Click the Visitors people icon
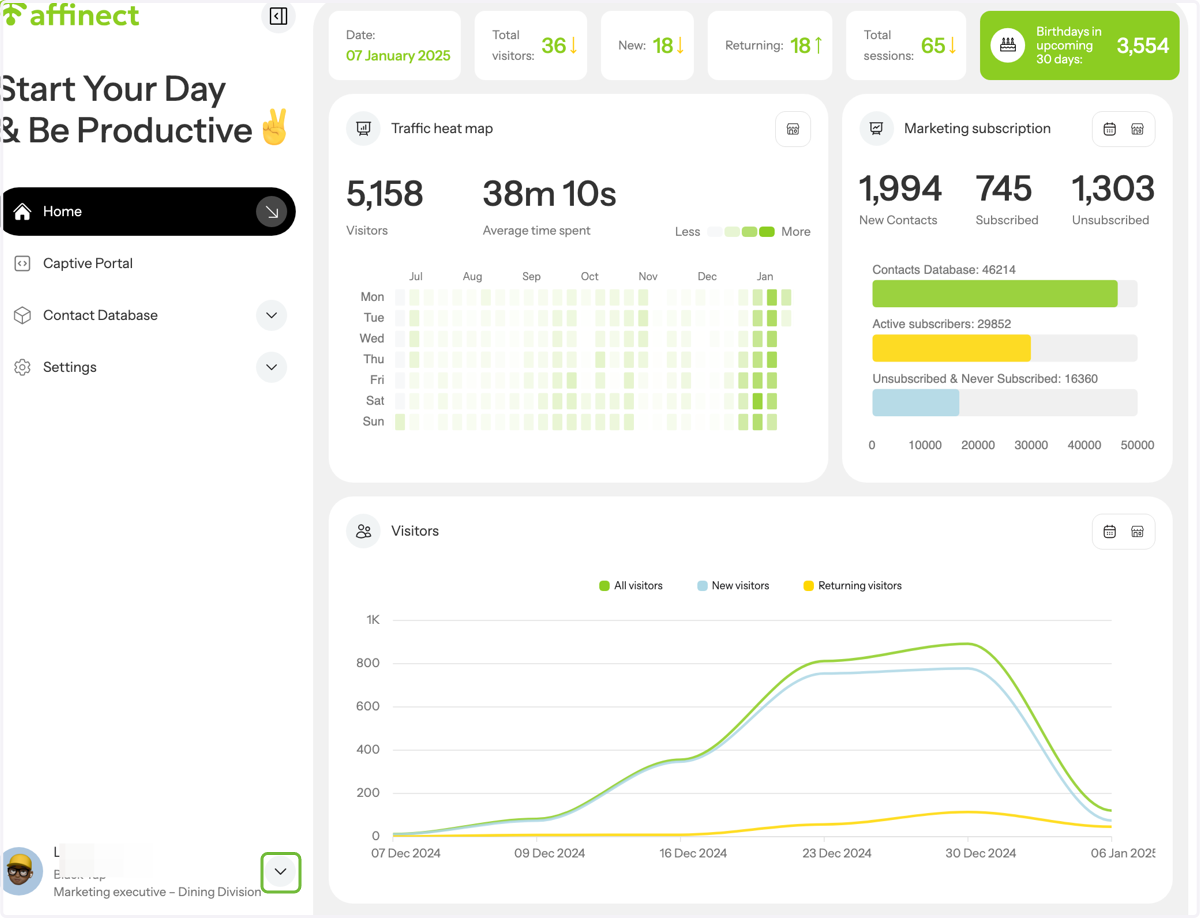1200x918 pixels. click(x=363, y=532)
